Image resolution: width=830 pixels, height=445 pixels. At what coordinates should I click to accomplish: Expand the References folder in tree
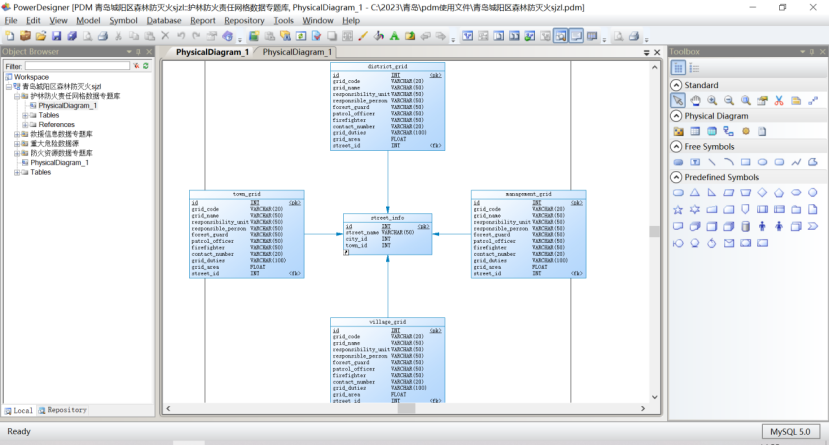pyautogui.click(x=25, y=124)
